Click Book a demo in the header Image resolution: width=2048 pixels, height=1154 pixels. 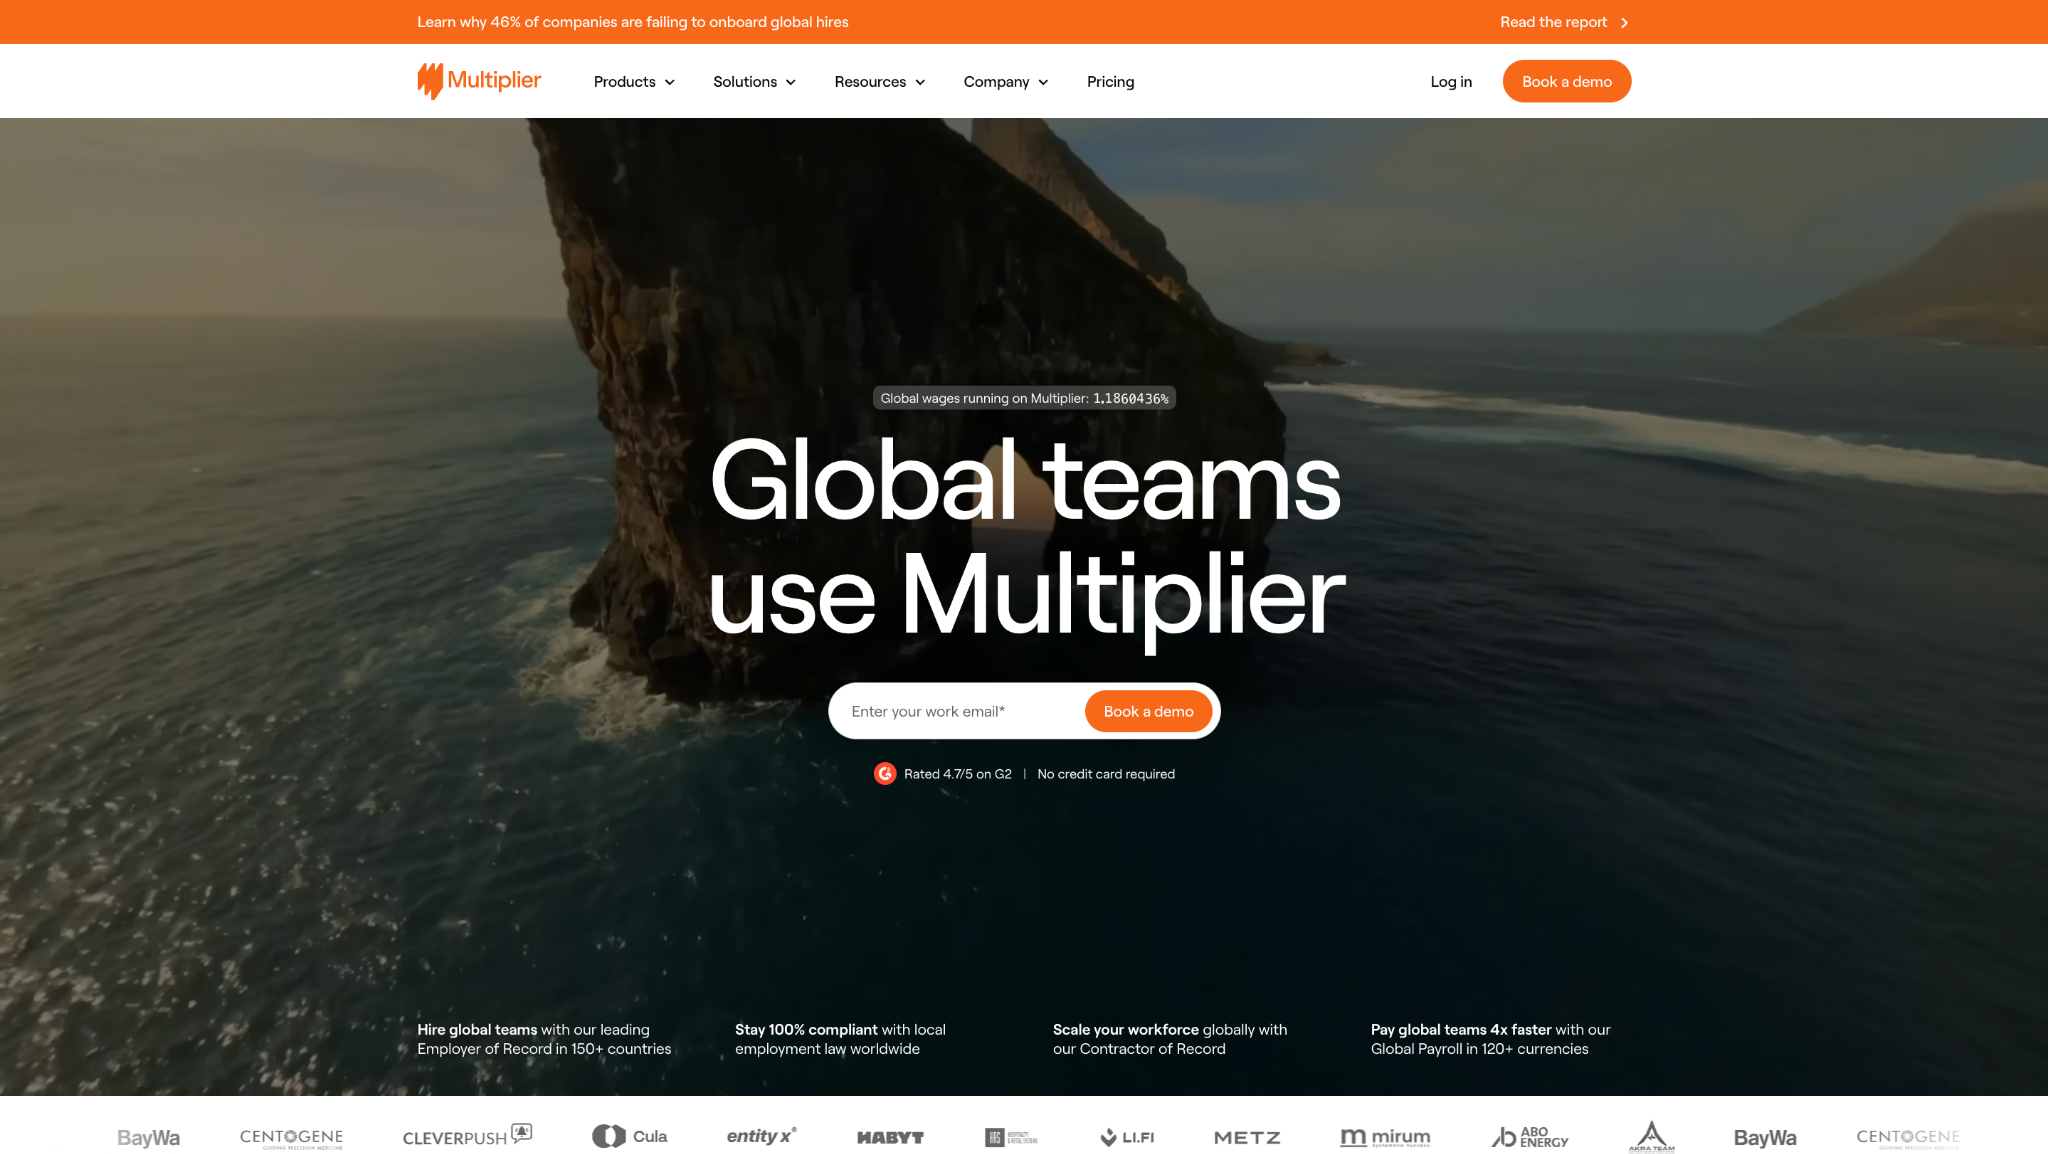point(1566,82)
